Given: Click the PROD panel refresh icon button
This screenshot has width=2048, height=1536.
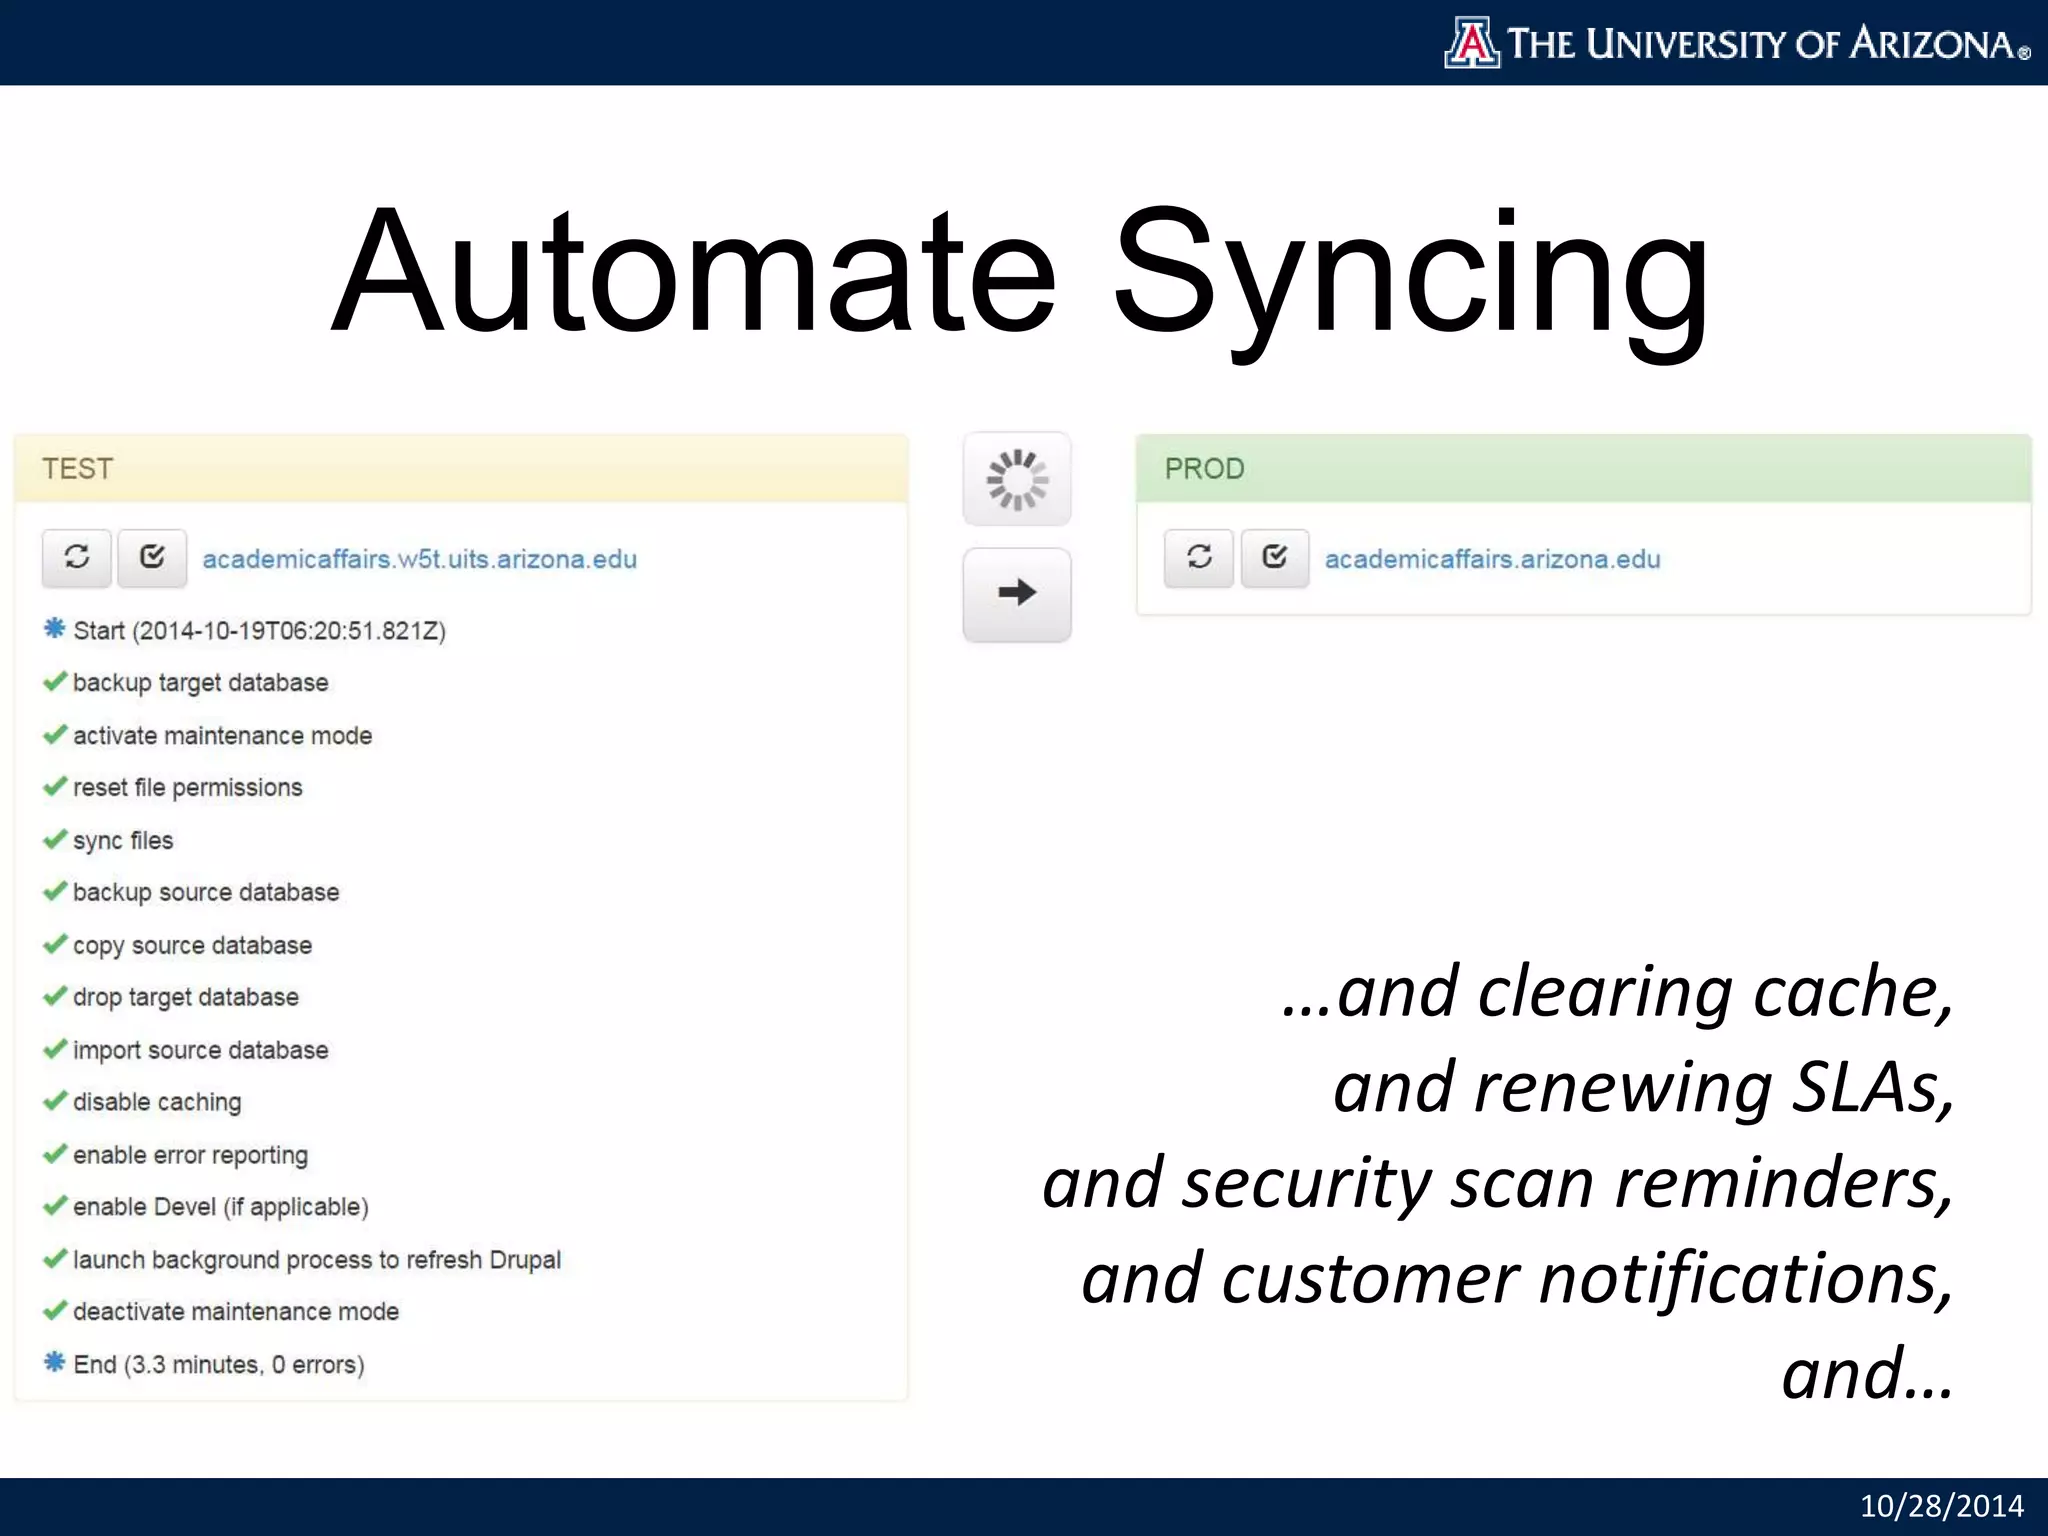Looking at the screenshot, I should [x=1199, y=557].
